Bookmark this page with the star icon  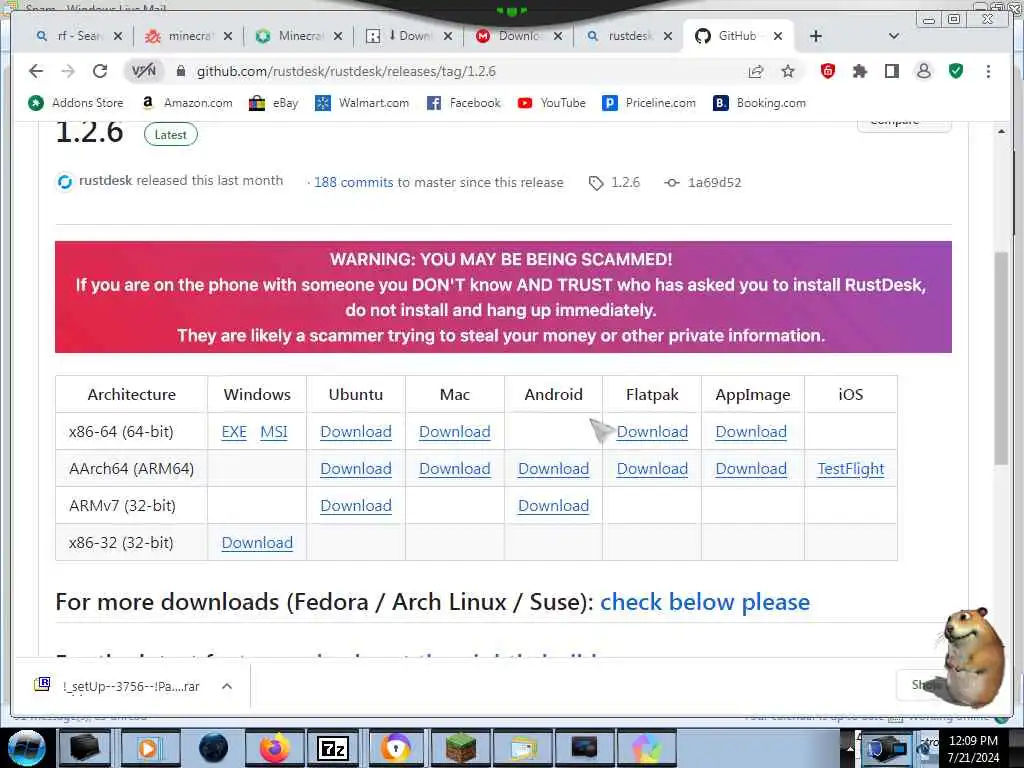tap(788, 71)
